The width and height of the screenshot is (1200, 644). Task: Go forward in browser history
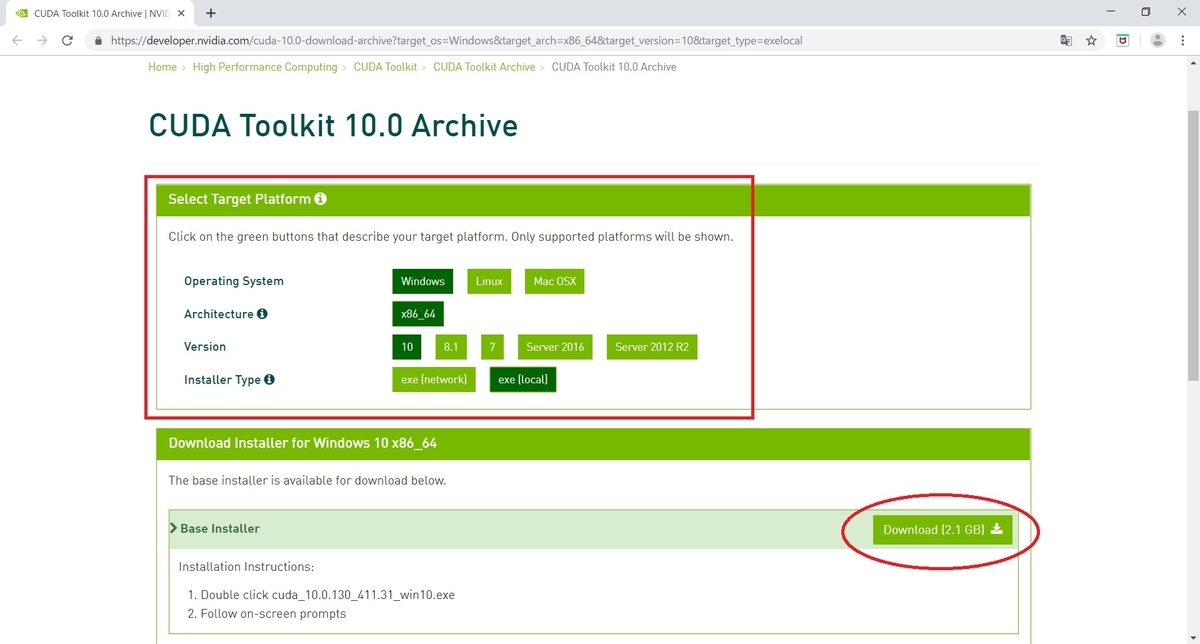coord(42,41)
